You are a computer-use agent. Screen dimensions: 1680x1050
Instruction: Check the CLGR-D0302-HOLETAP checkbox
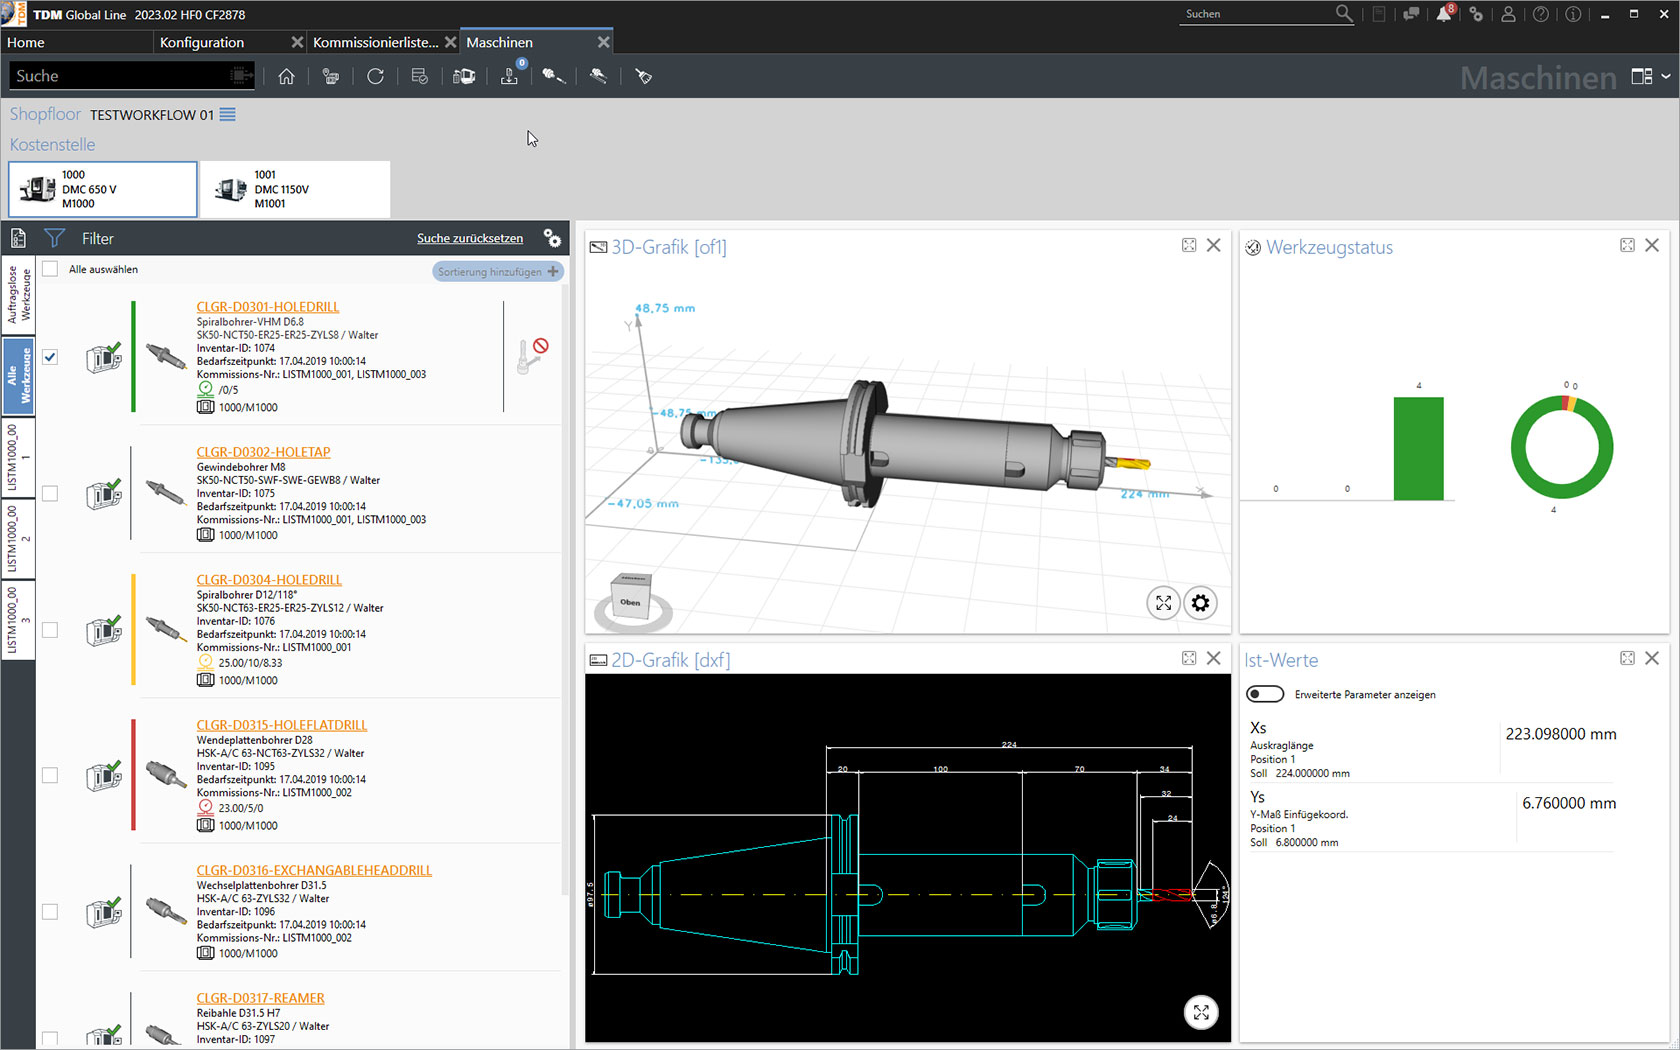tap(50, 493)
